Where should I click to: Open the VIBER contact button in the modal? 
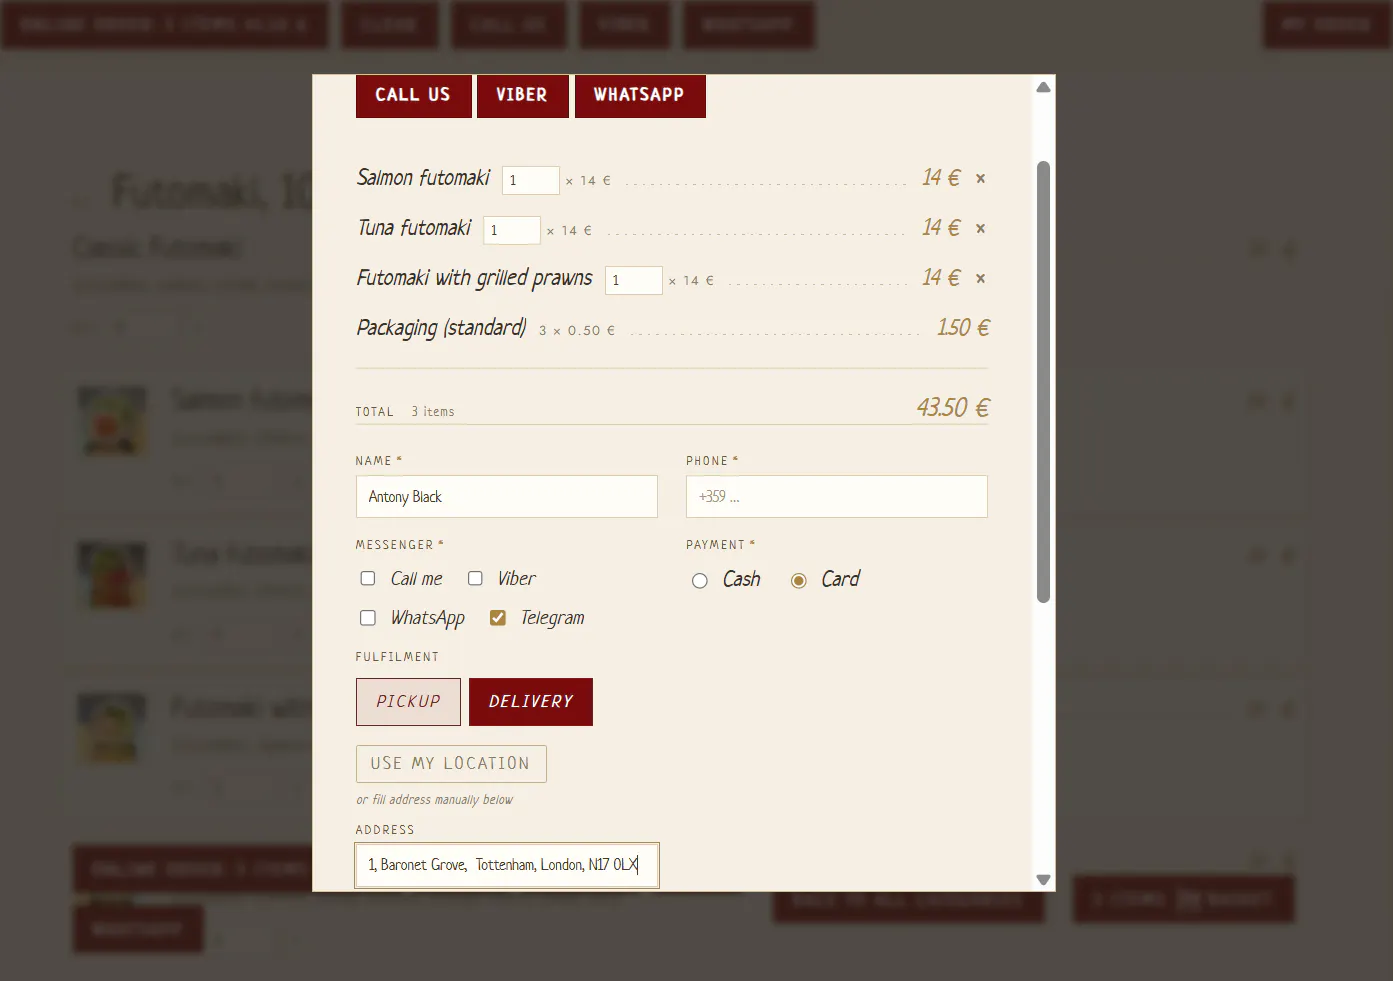(x=522, y=96)
